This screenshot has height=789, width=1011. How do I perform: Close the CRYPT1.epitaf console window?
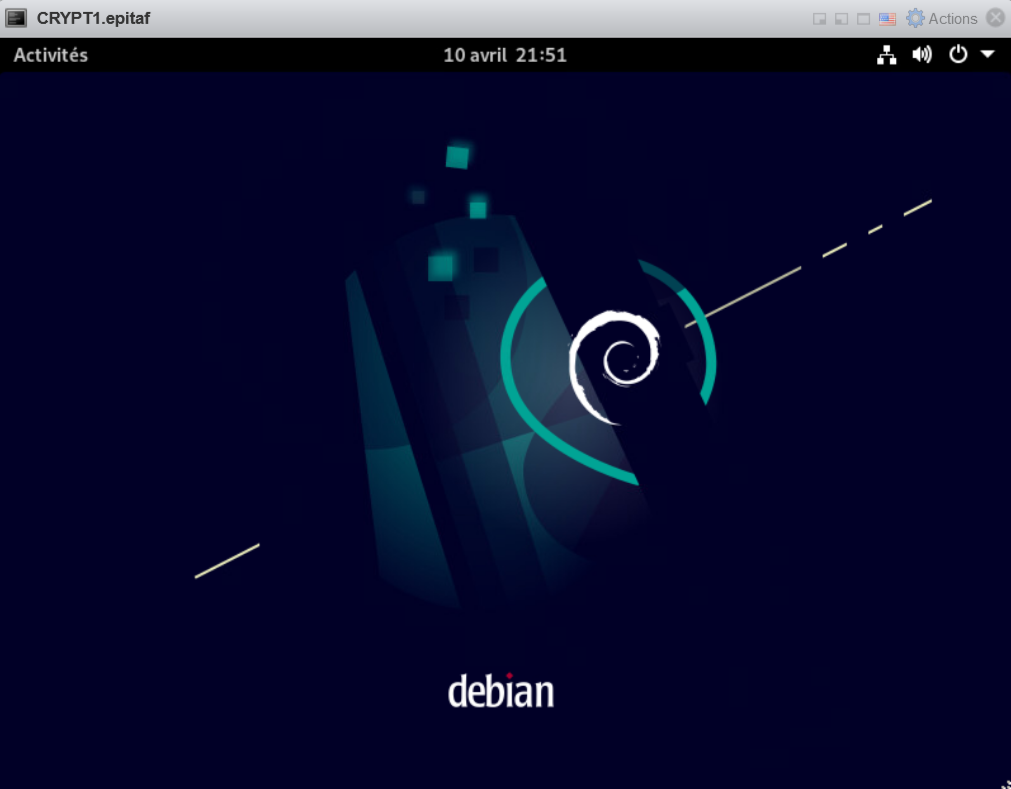(x=995, y=18)
